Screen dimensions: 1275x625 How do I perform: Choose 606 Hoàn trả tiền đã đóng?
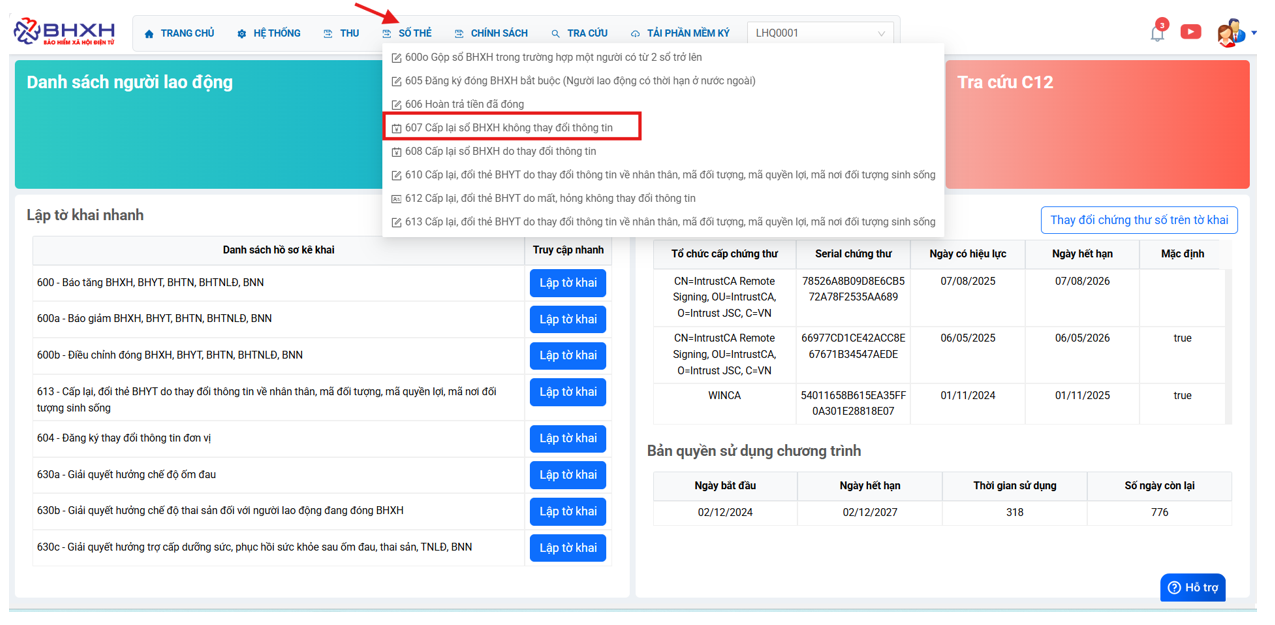[x=464, y=104]
